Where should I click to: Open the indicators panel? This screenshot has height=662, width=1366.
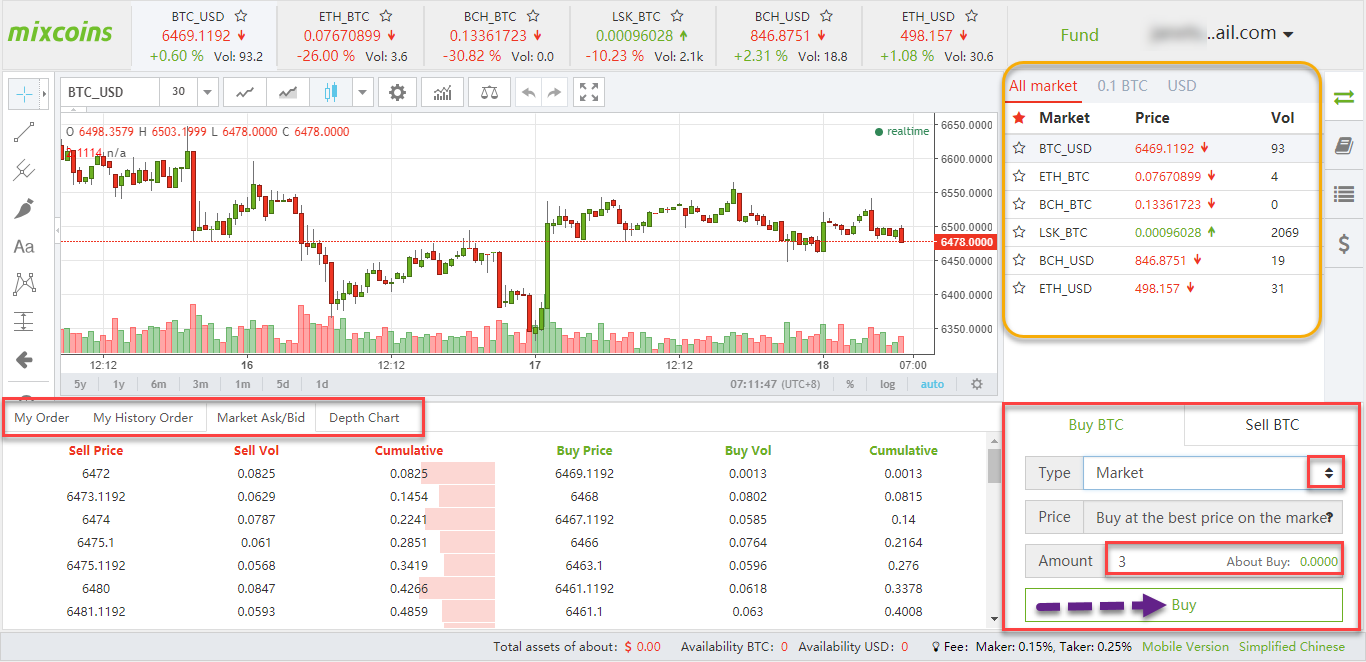point(442,93)
